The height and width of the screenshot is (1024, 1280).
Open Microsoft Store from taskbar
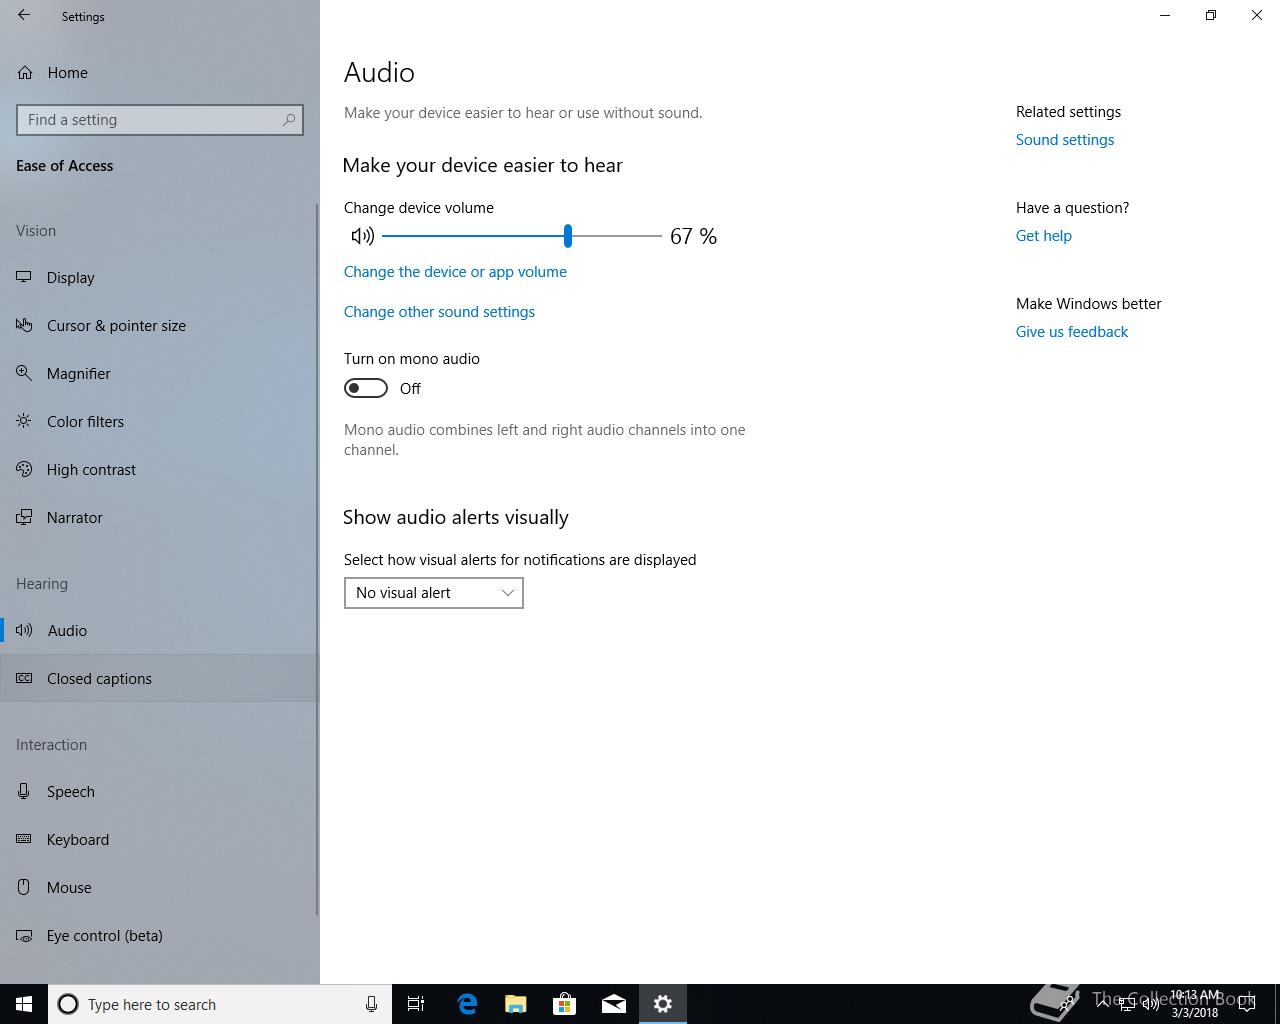coord(564,1004)
